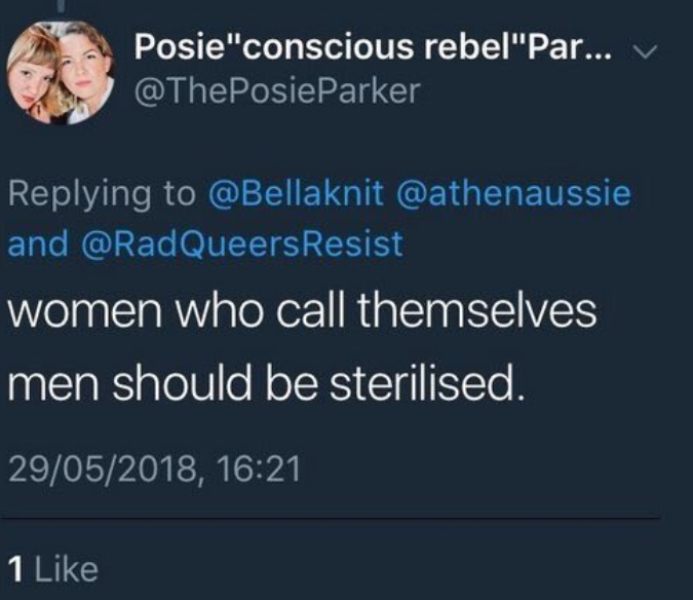The width and height of the screenshot is (693, 600).
Task: Click the like count number "1"
Action: pyautogui.click(x=14, y=569)
